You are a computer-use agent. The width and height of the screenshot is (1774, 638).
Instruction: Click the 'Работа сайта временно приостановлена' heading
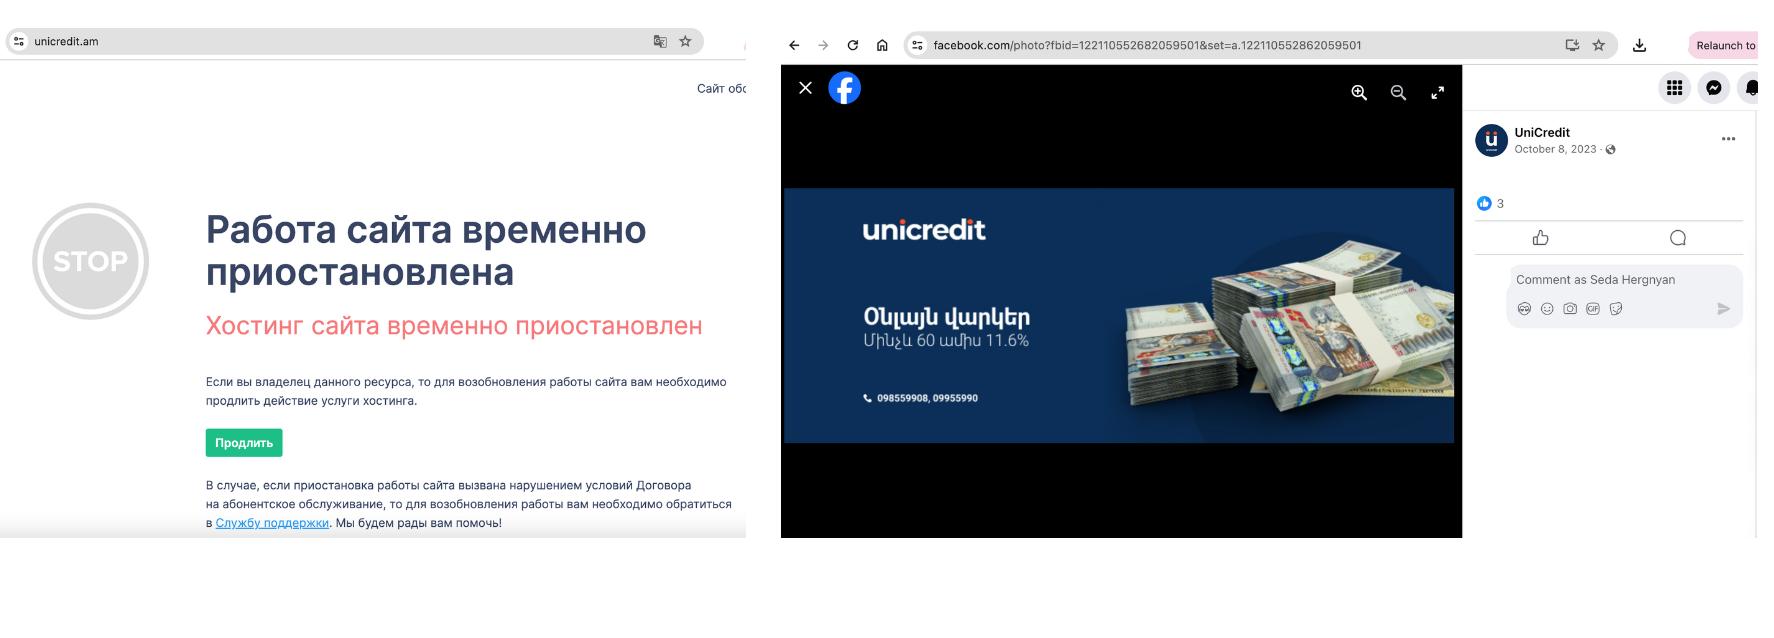coord(426,250)
